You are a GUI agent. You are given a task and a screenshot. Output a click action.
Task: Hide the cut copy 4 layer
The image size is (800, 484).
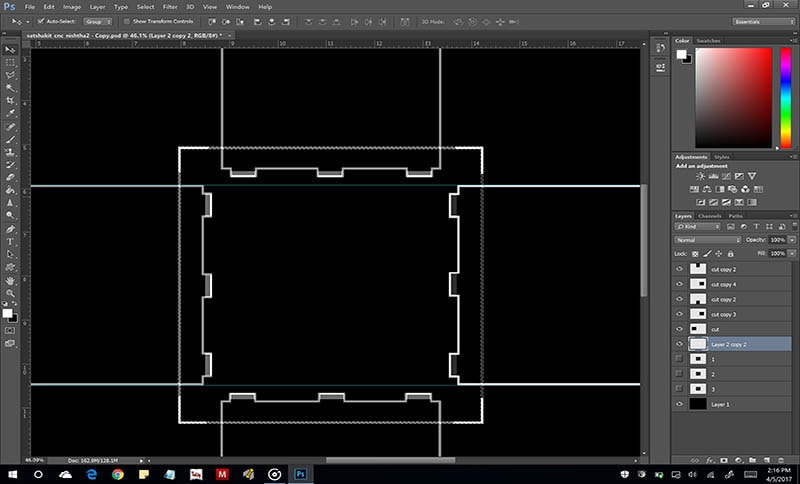tap(679, 284)
